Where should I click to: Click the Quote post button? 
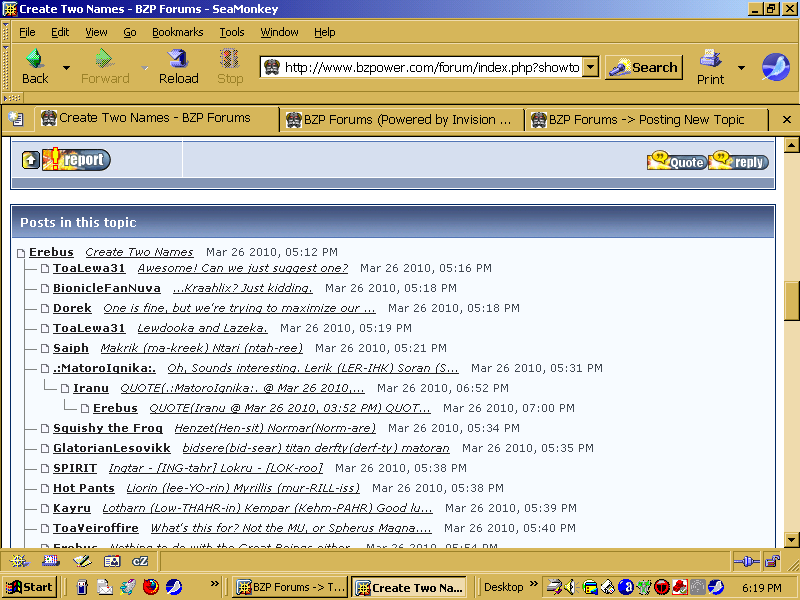click(x=677, y=161)
